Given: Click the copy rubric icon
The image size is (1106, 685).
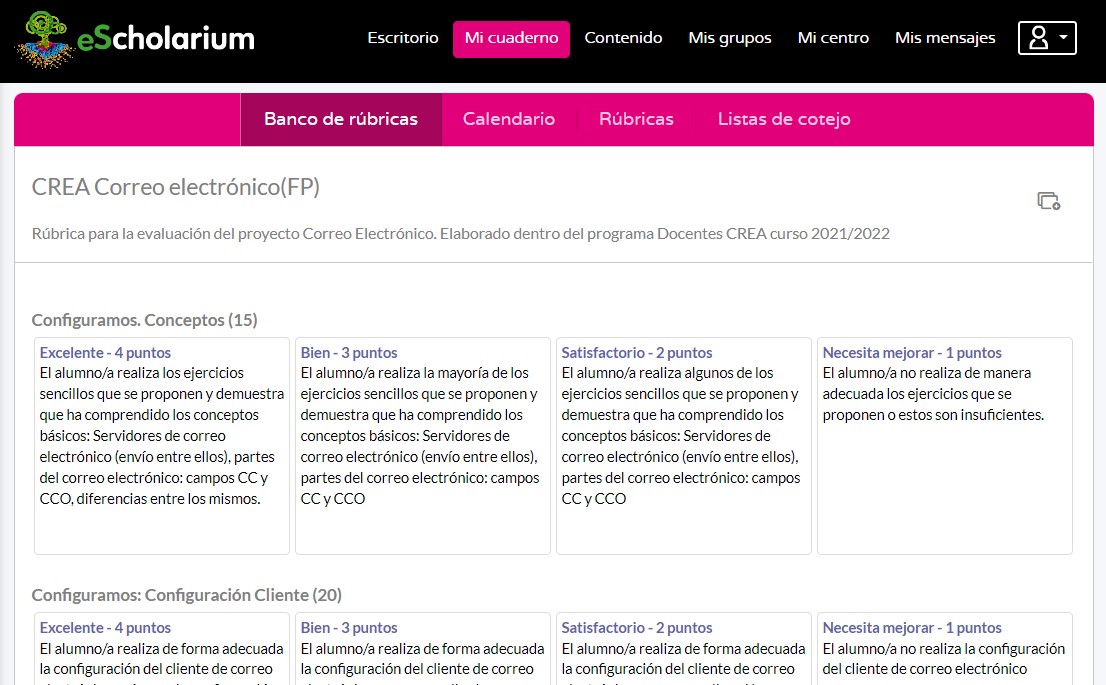Looking at the screenshot, I should [1048, 201].
